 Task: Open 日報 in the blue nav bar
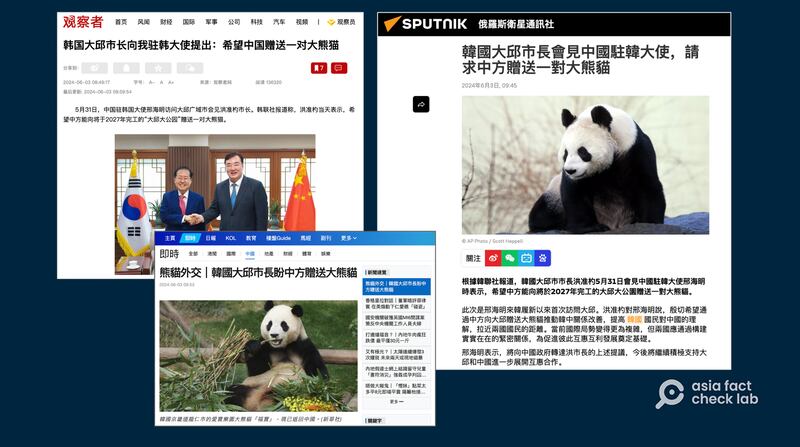pos(210,238)
